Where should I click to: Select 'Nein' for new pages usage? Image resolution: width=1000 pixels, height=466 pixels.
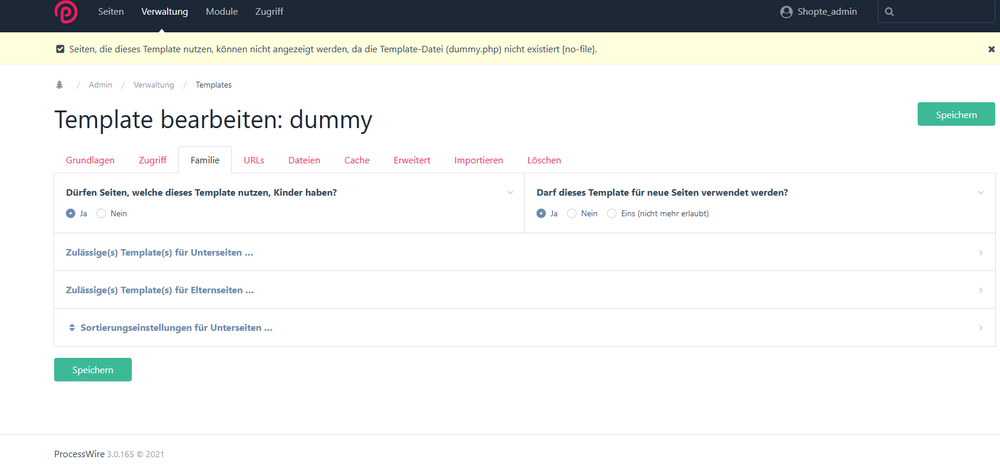coord(572,213)
